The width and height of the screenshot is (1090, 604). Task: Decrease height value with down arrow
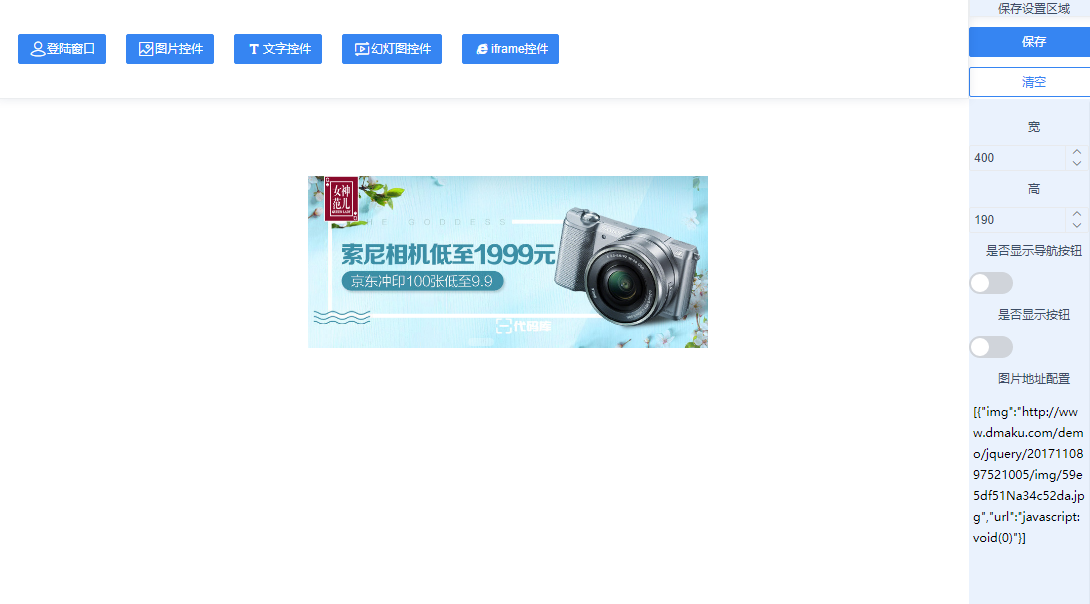point(1077,226)
